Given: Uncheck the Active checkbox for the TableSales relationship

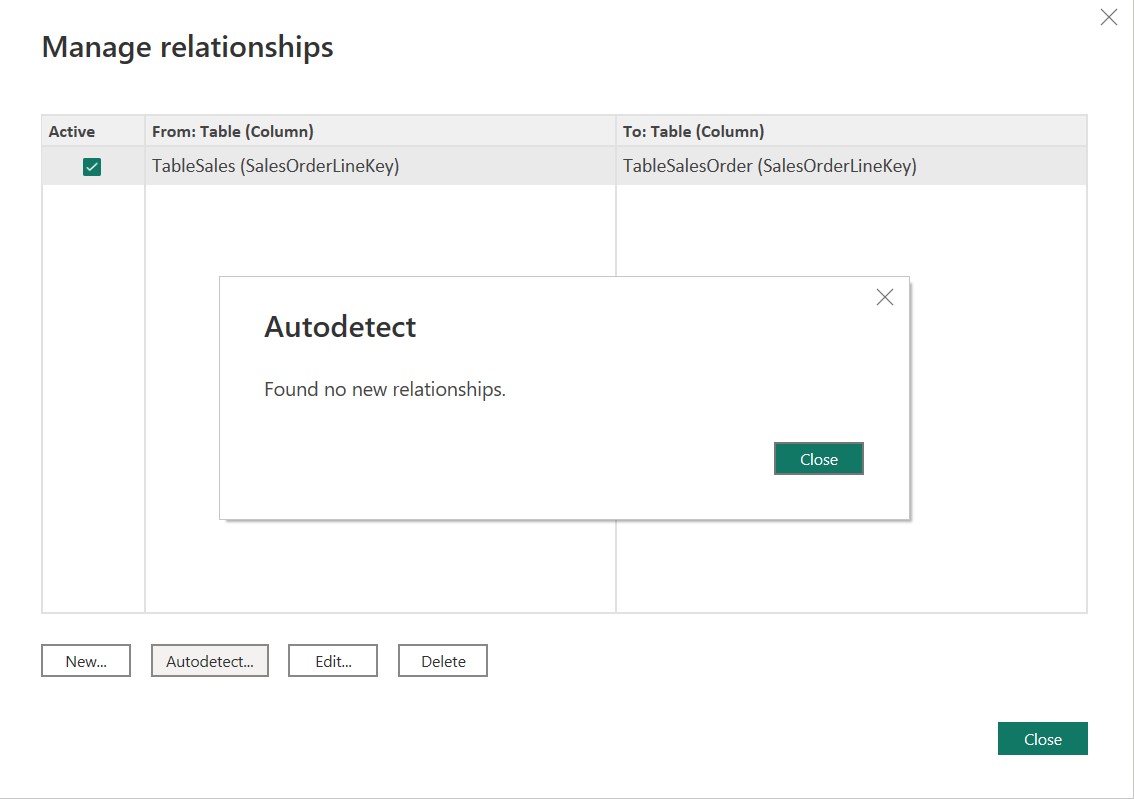Looking at the screenshot, I should (92, 167).
